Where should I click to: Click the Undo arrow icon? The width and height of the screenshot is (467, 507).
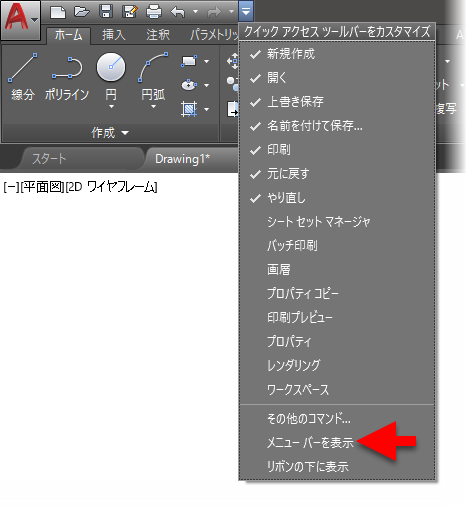pyautogui.click(x=178, y=12)
